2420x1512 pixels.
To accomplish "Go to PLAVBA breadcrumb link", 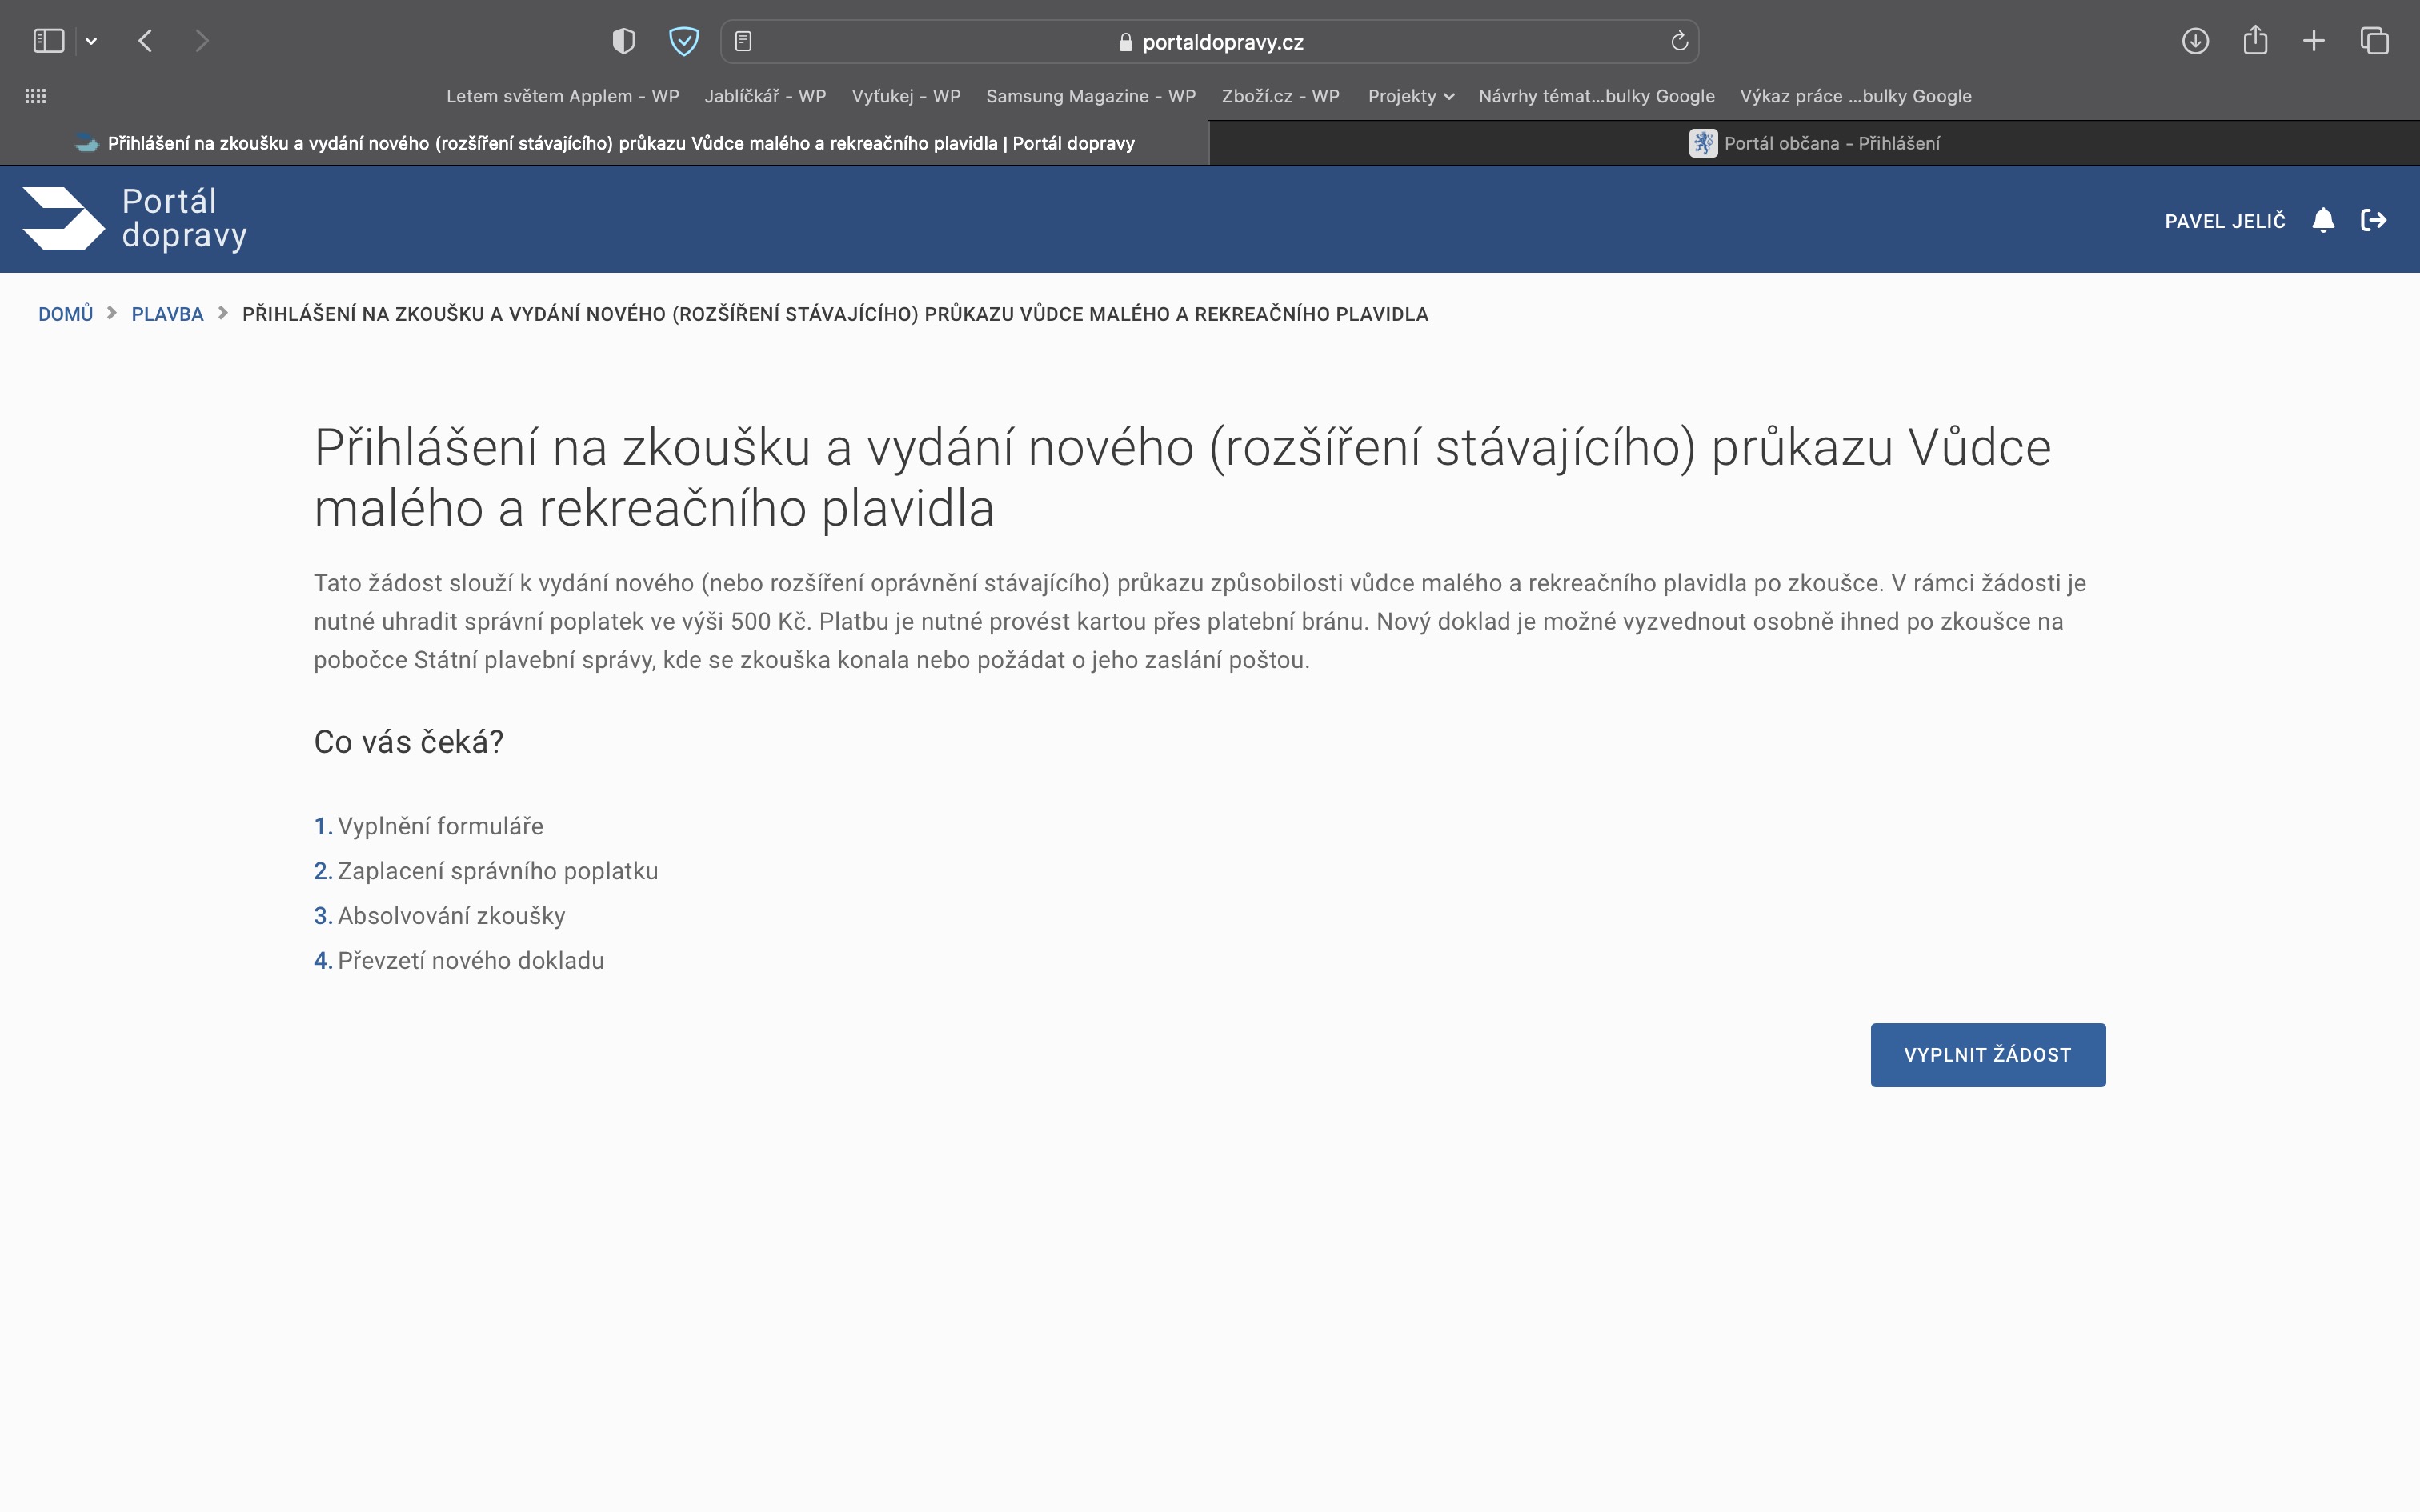I will pos(167,314).
